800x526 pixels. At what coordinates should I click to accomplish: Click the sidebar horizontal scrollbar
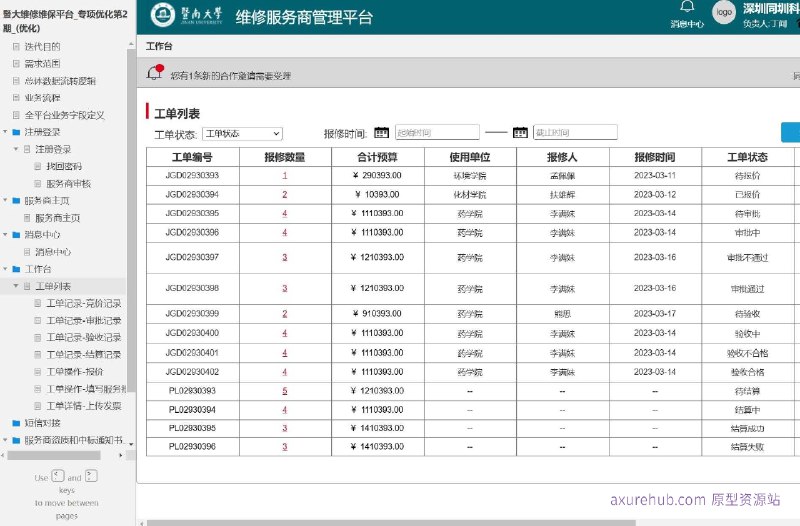pos(54,456)
